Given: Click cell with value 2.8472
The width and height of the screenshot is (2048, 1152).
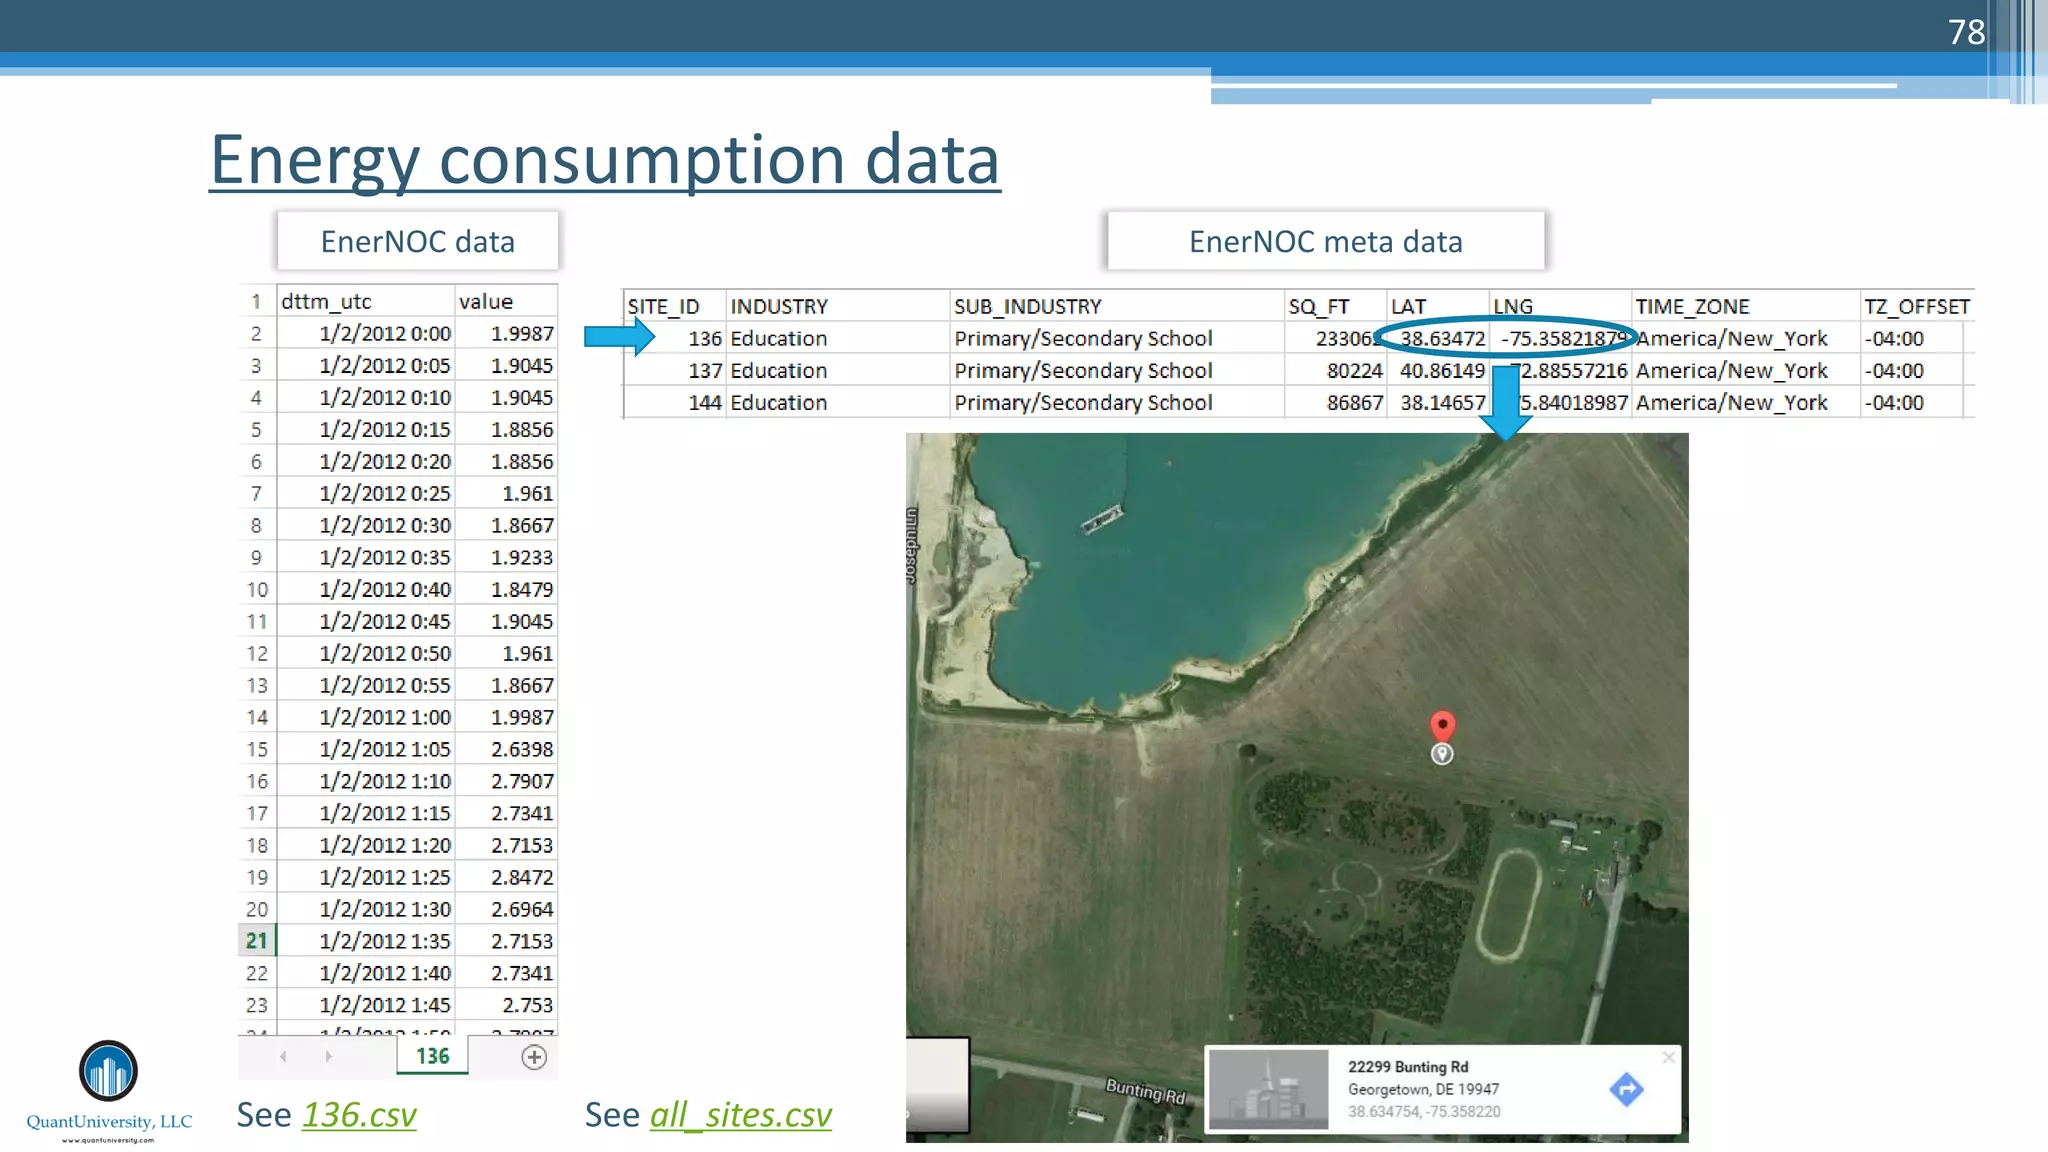Looking at the screenshot, I should pyautogui.click(x=506, y=877).
